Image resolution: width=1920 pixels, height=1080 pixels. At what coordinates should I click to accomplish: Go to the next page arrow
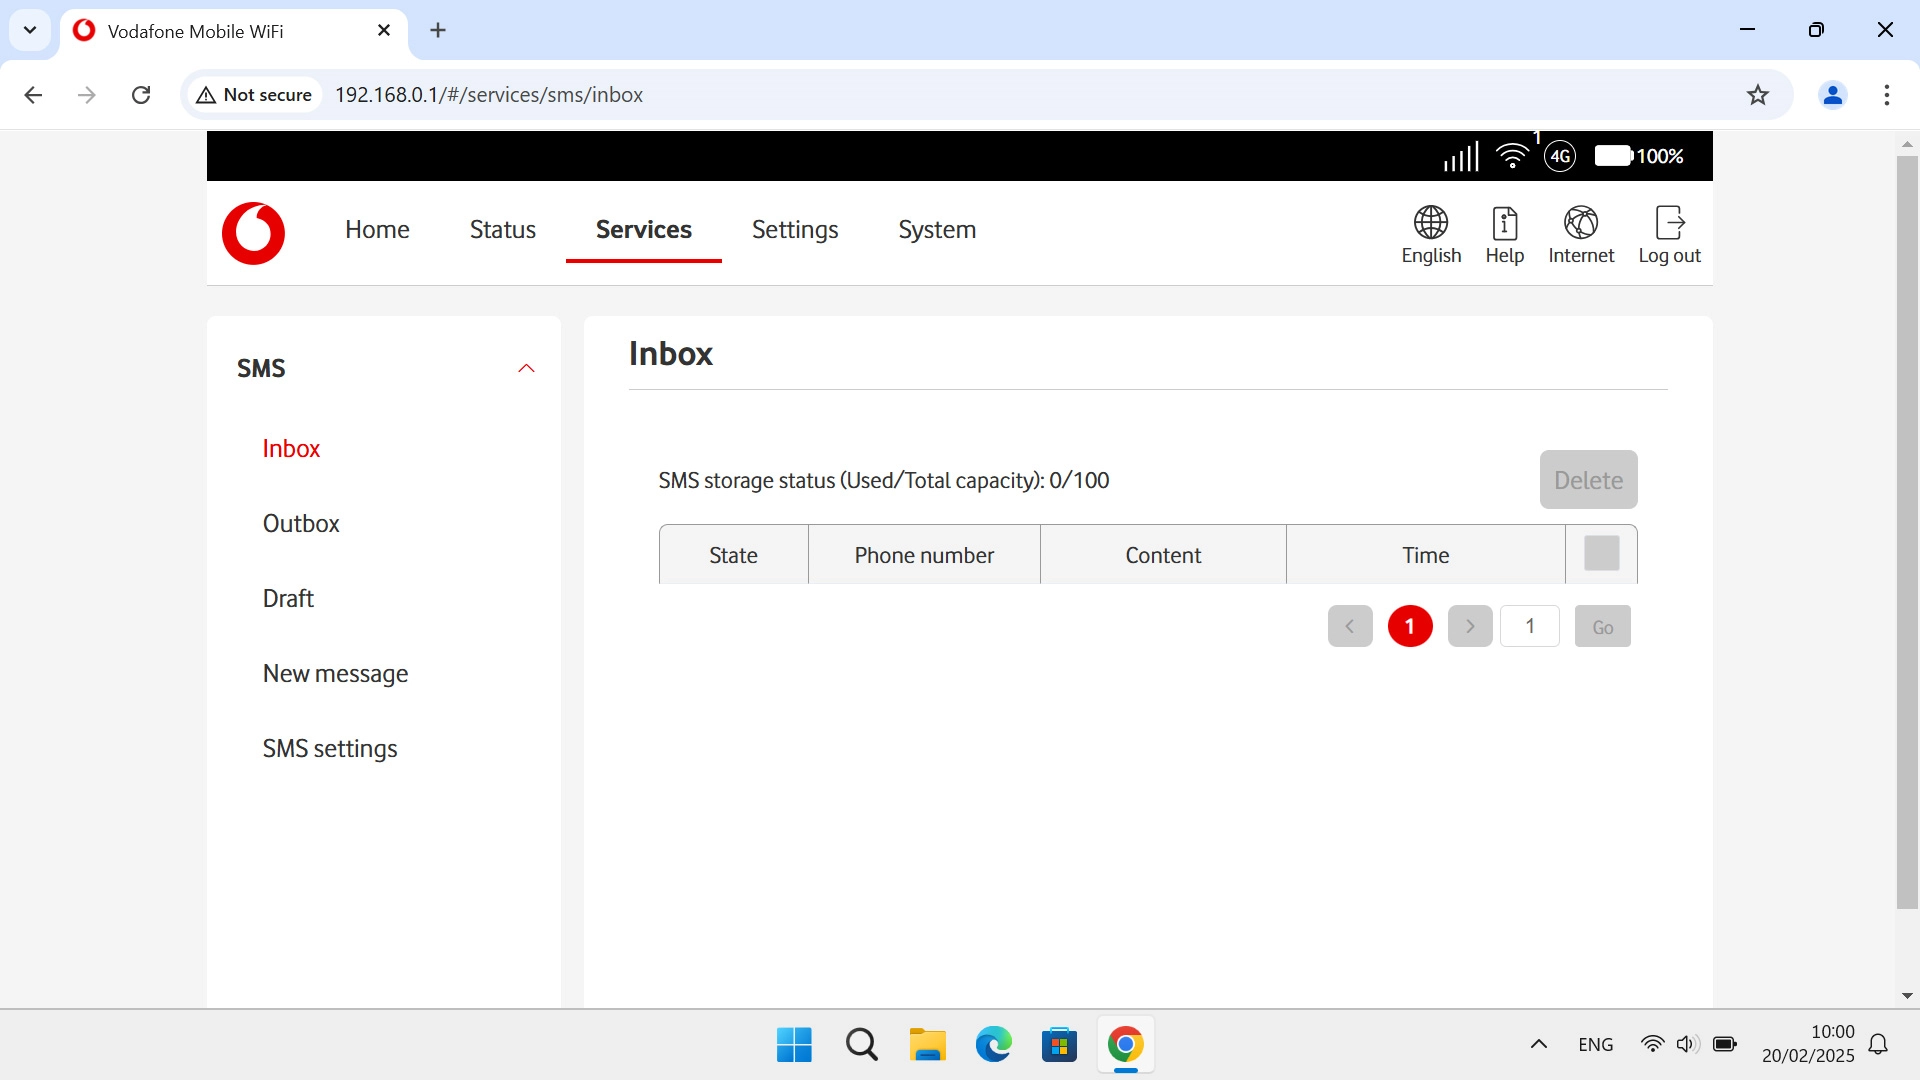[x=1469, y=627]
